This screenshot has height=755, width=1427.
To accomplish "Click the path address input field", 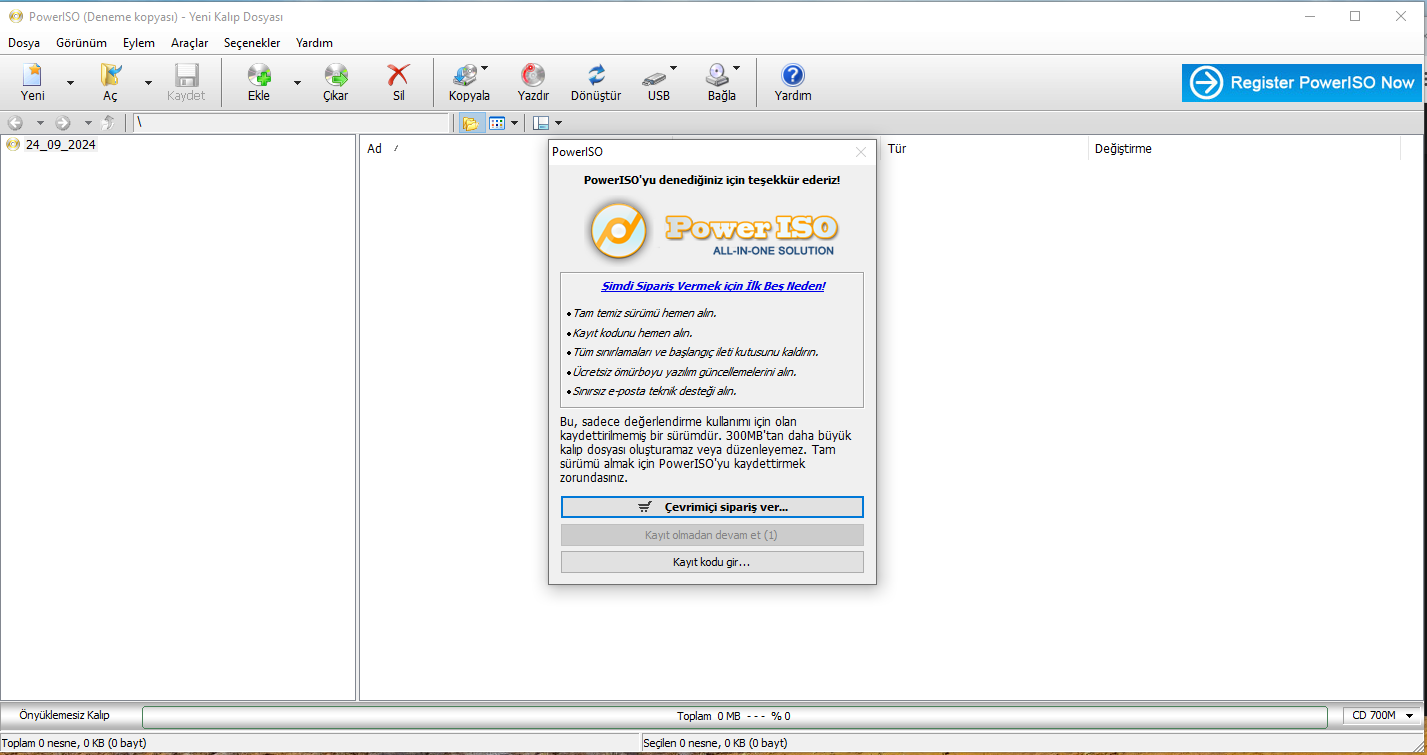I will [x=291, y=123].
